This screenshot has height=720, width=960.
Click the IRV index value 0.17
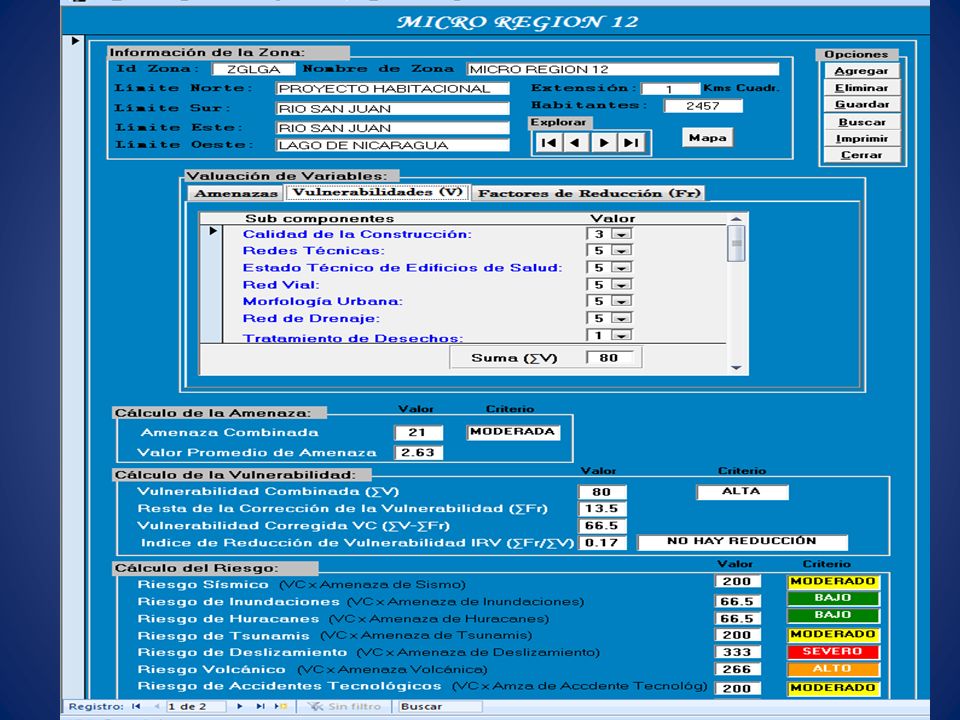pos(602,543)
